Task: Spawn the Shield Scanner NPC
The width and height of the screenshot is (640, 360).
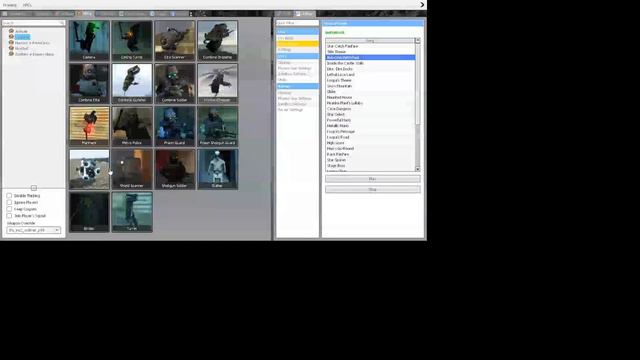Action: (132, 169)
